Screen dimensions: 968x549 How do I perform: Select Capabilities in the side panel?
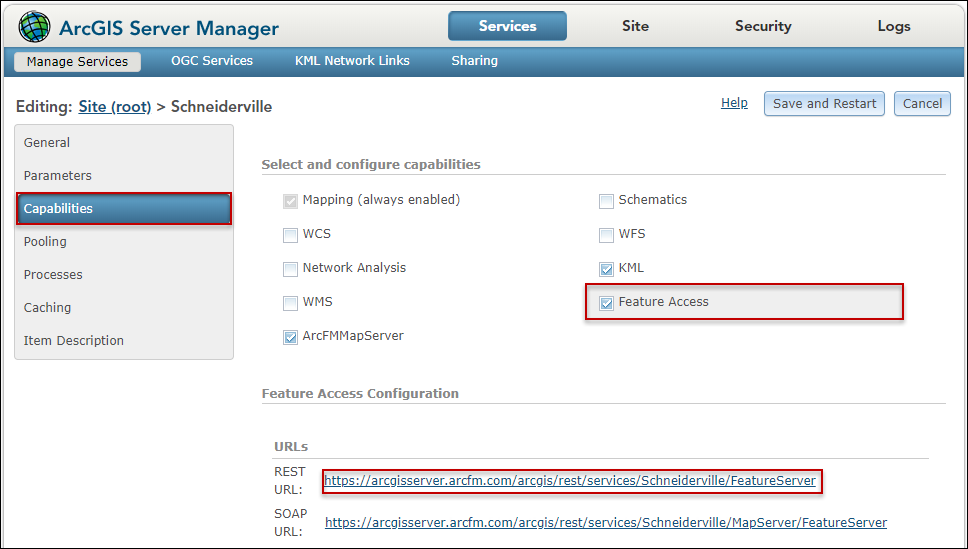(123, 209)
